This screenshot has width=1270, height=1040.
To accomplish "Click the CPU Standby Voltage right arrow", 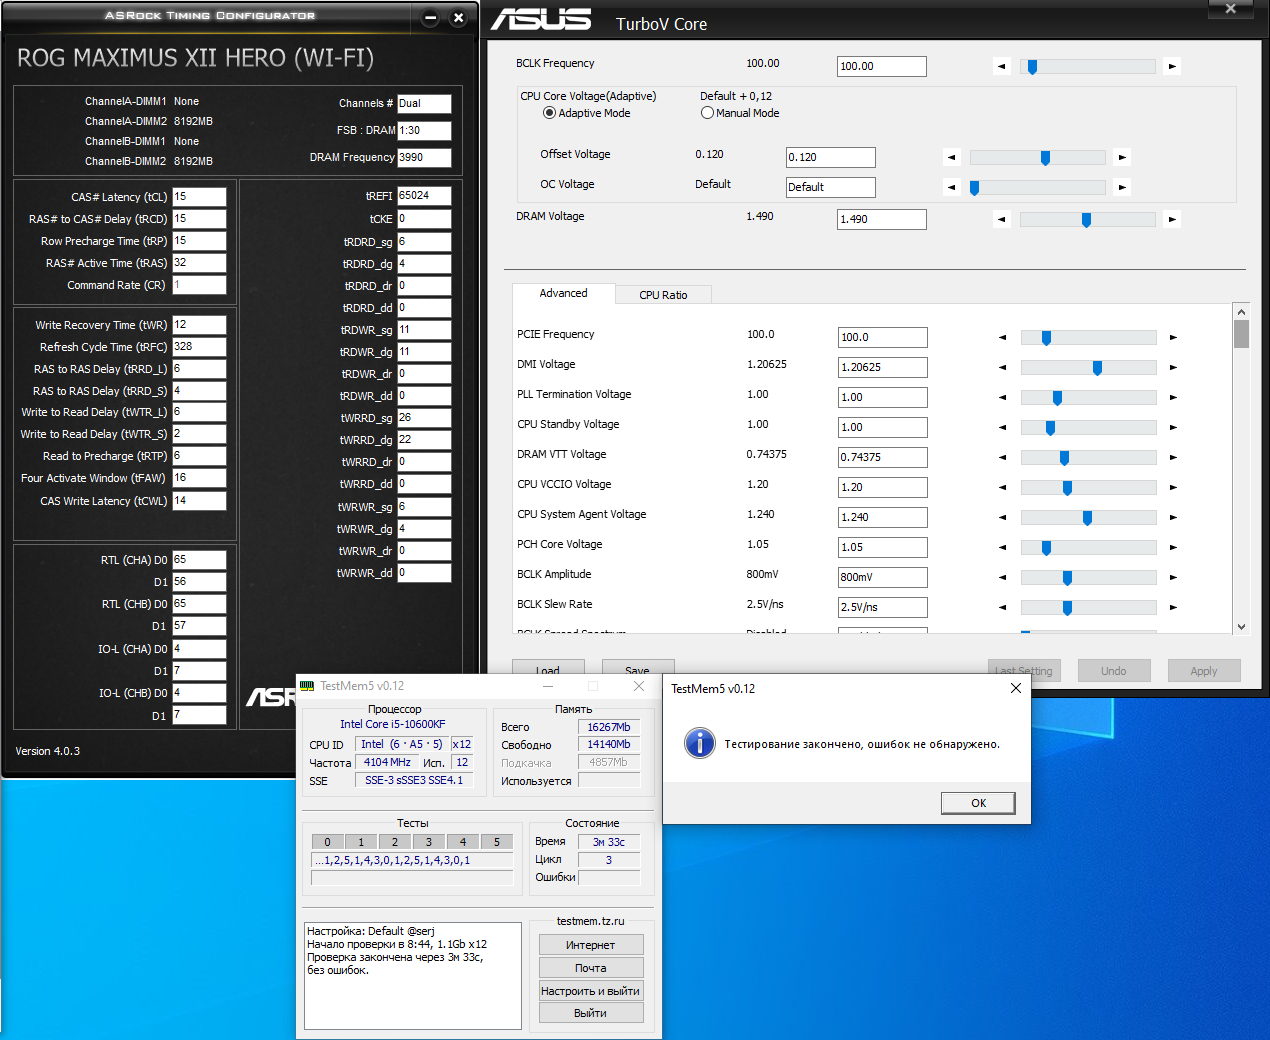I will coord(1173,428).
